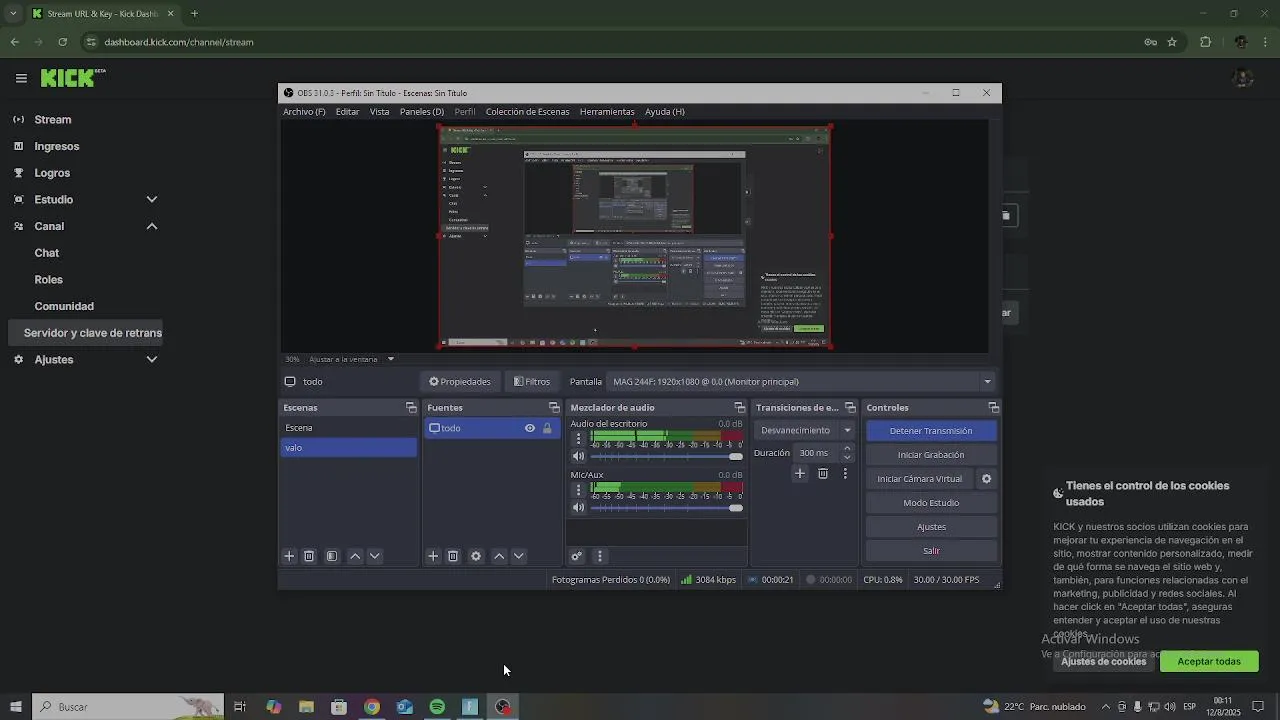Open the Editar menu in OBS

[347, 112]
